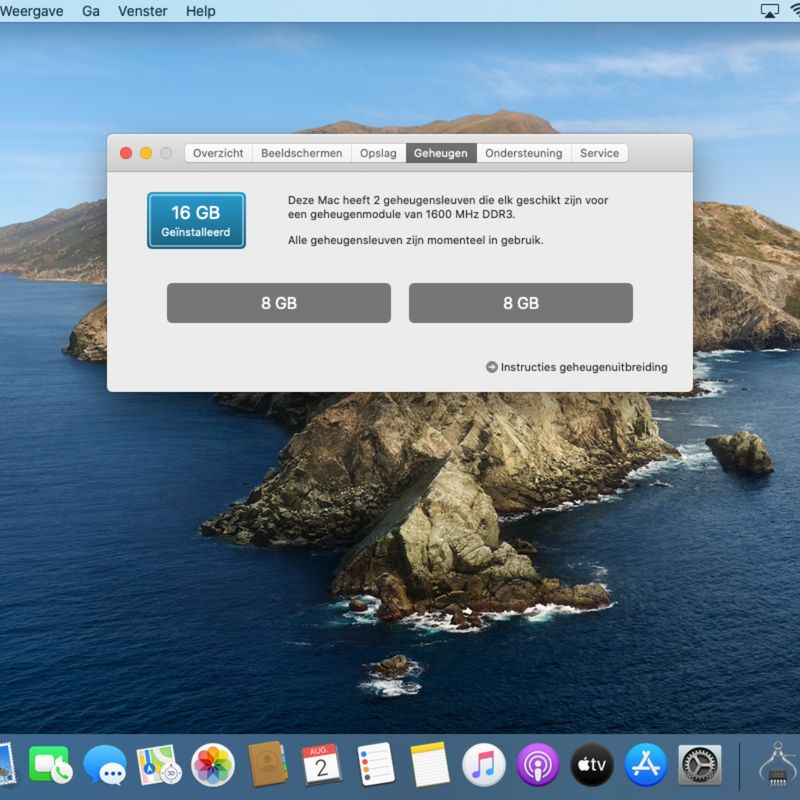The height and width of the screenshot is (800, 800).
Task: Open Podcasts from the Dock
Action: tap(538, 765)
